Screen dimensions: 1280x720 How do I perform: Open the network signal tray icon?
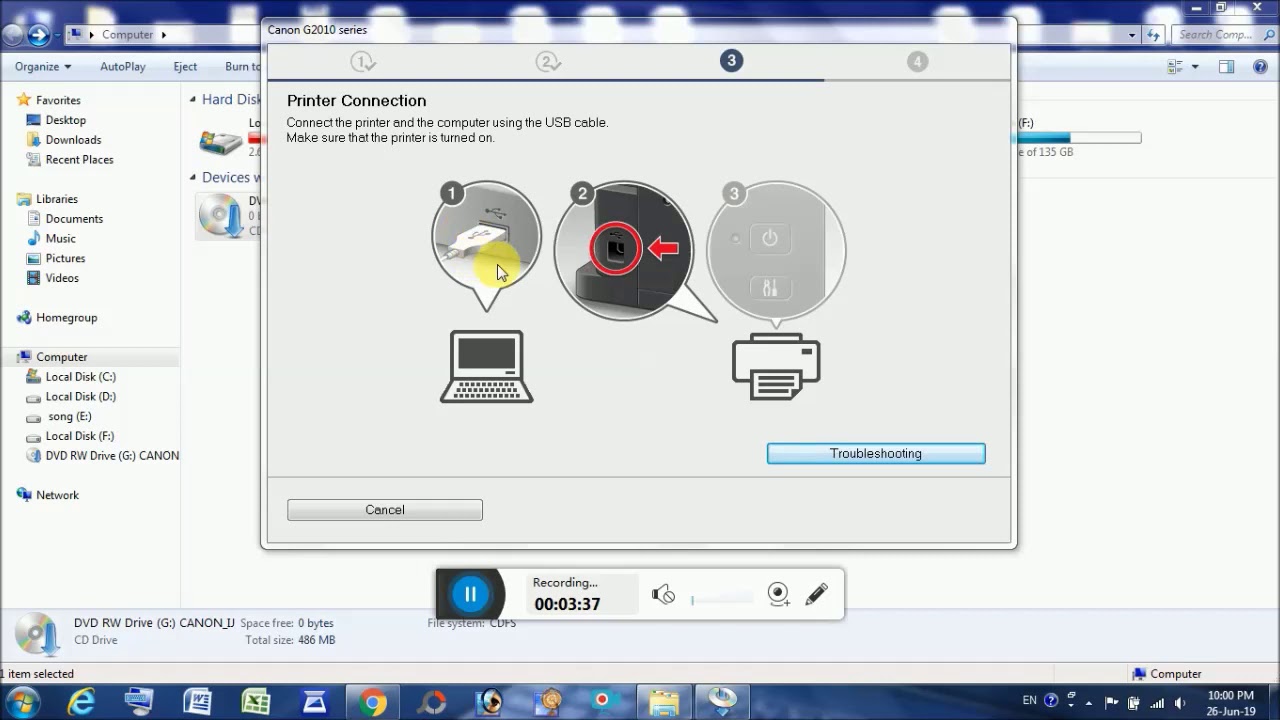coord(1157,701)
